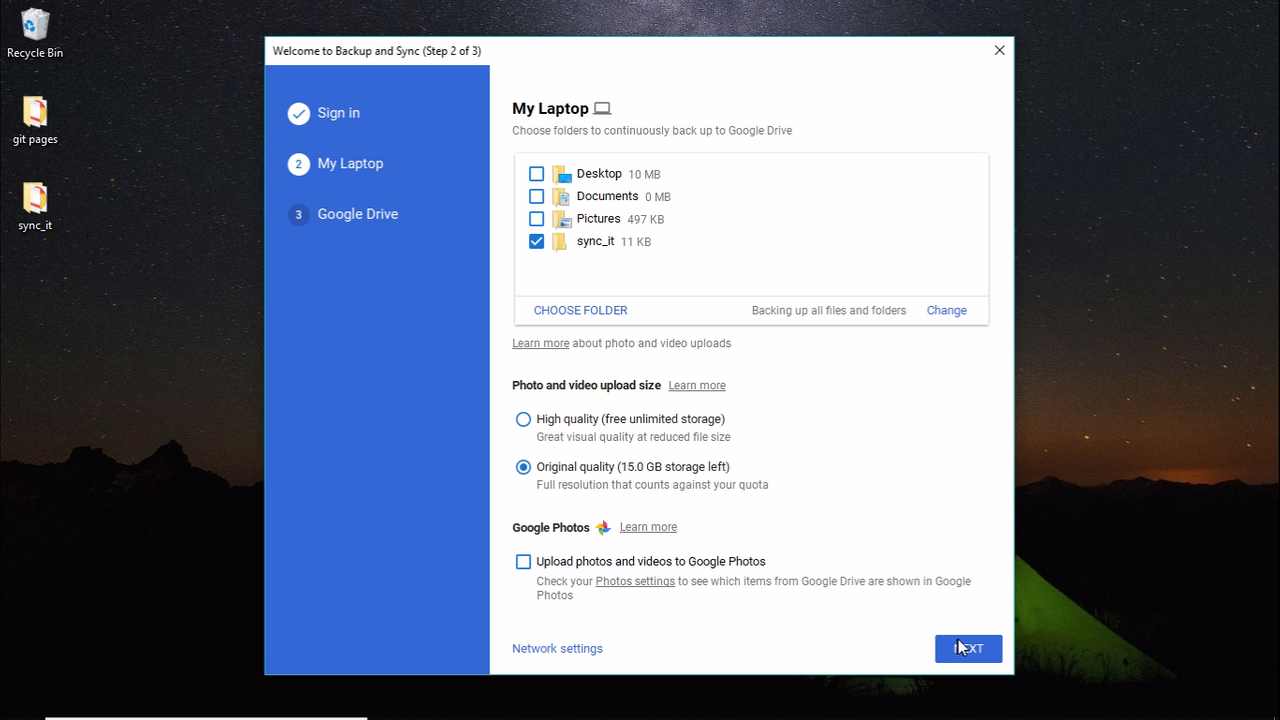Screen dimensions: 1280x720
Task: Close the Backup and Sync window
Action: (999, 50)
